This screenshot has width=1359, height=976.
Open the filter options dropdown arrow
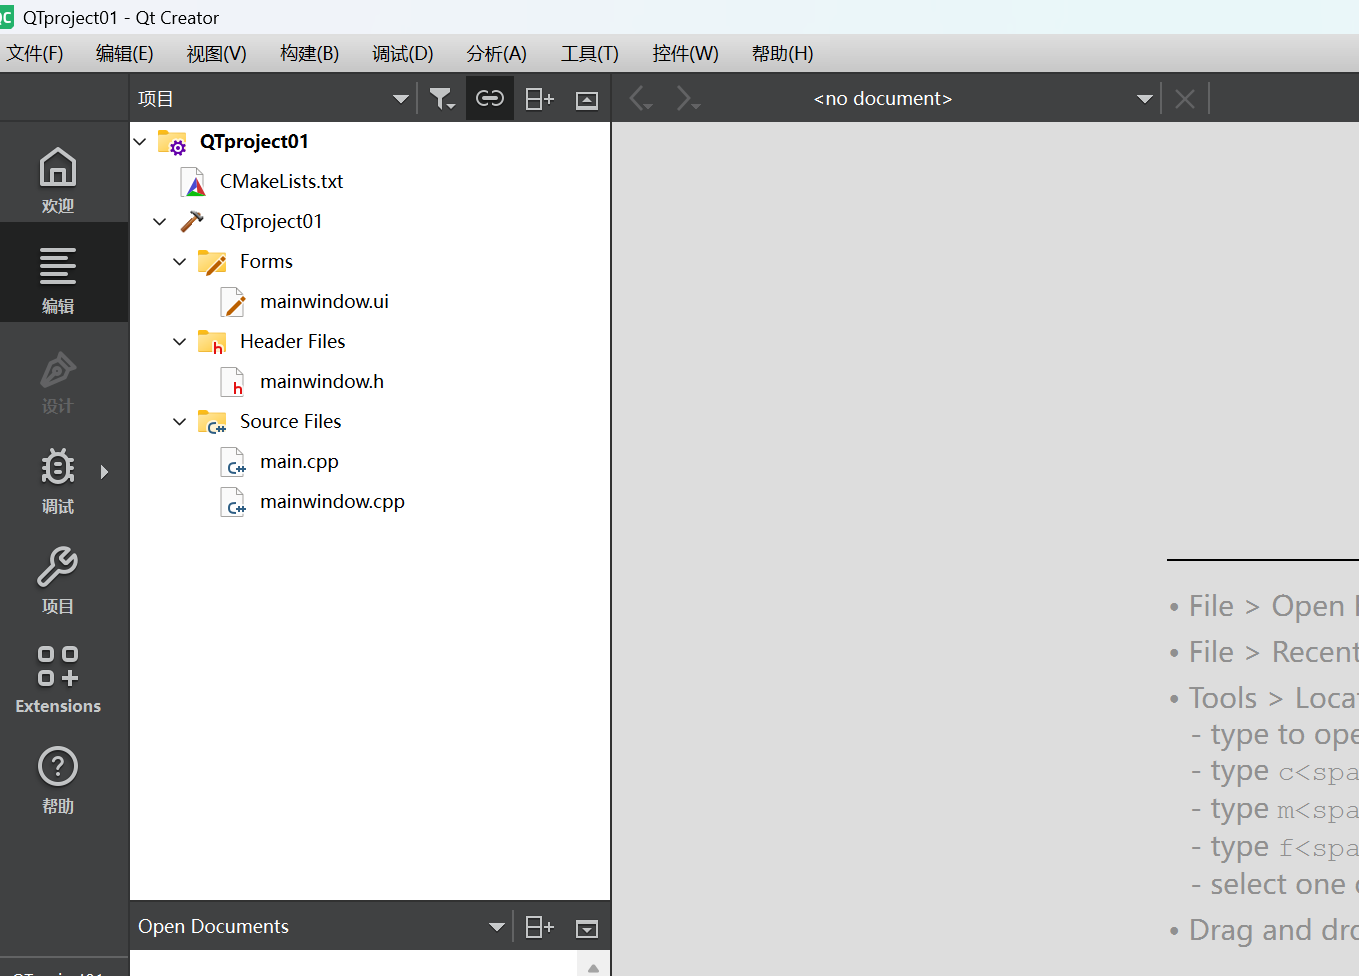click(x=451, y=106)
